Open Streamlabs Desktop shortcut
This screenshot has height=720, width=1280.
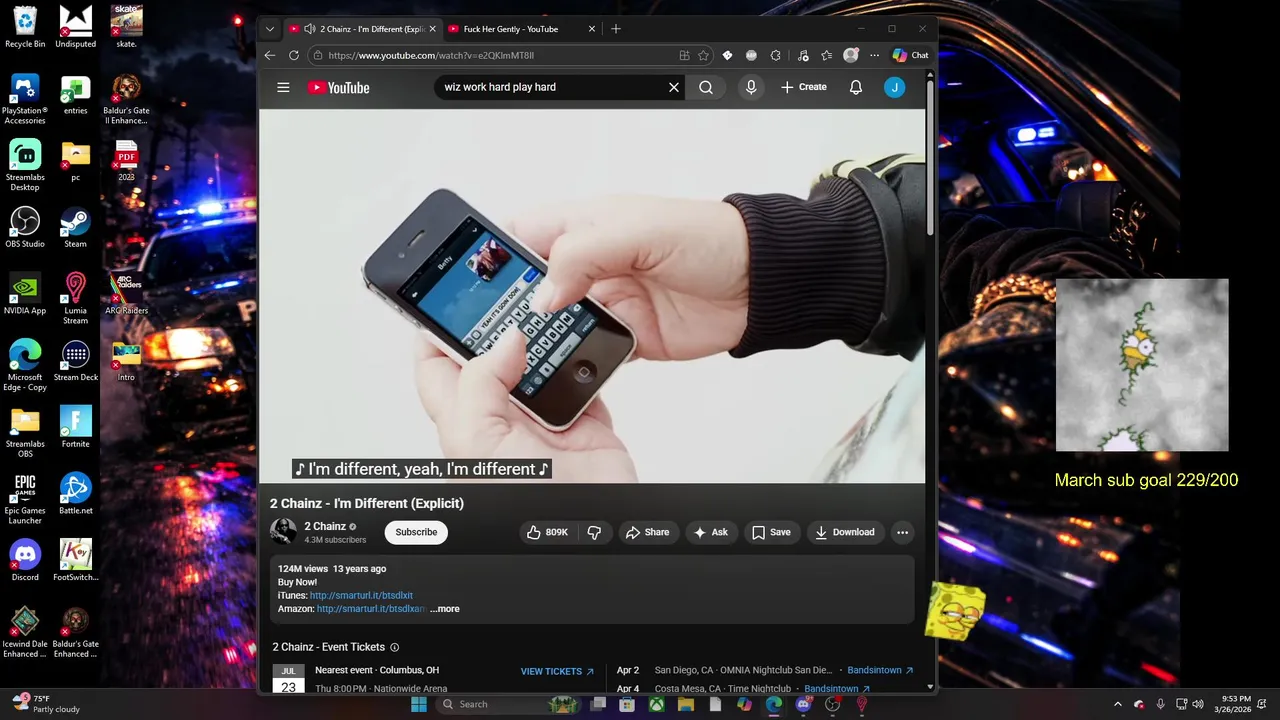click(25, 165)
